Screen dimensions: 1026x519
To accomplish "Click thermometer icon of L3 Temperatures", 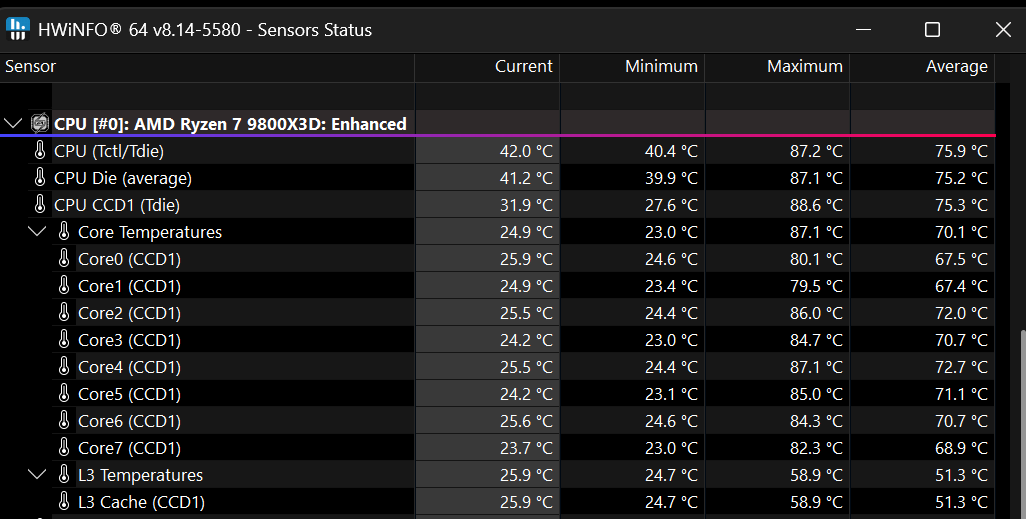I will (x=64, y=474).
